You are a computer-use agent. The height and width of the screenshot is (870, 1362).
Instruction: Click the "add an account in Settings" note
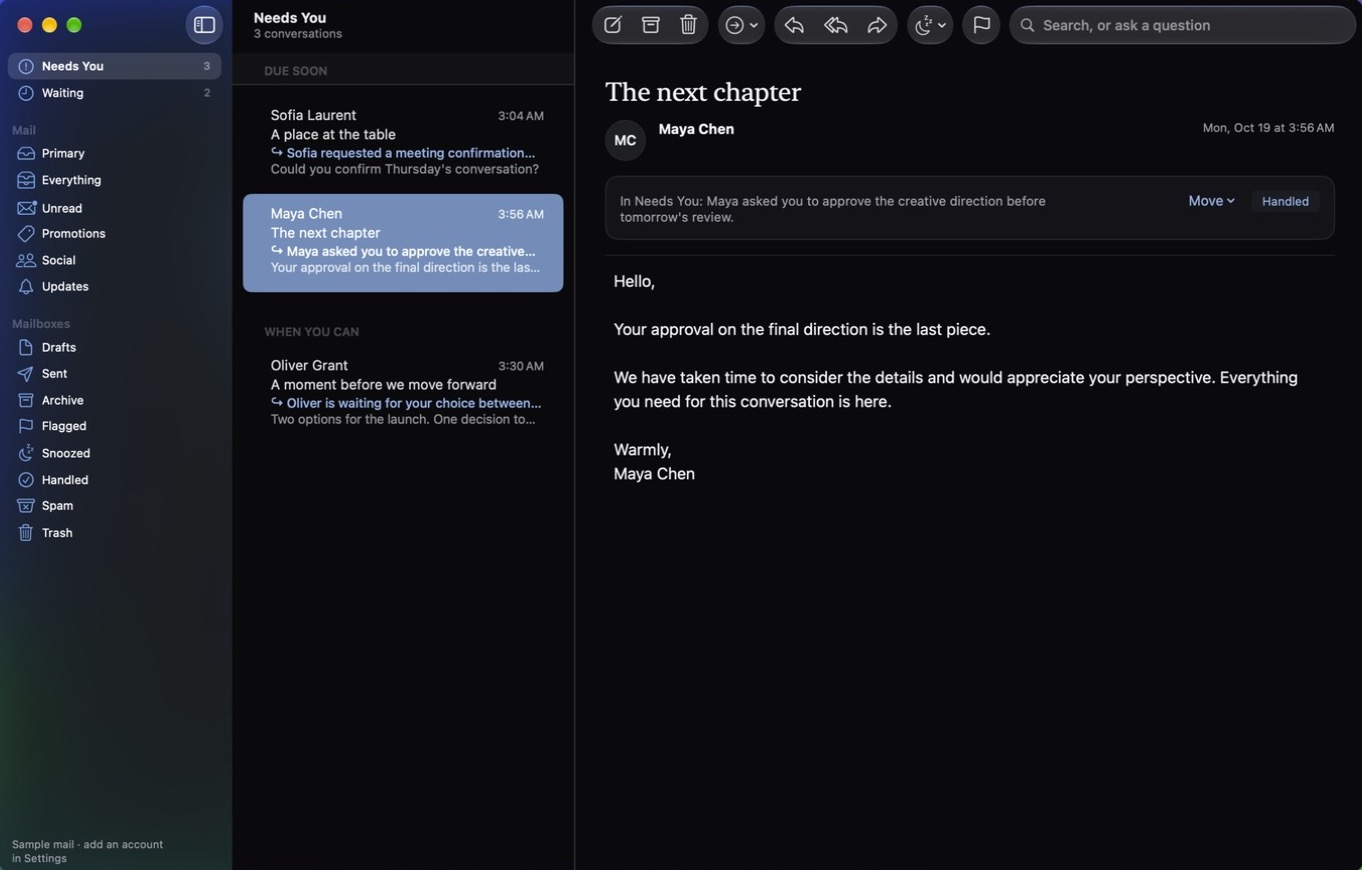87,851
